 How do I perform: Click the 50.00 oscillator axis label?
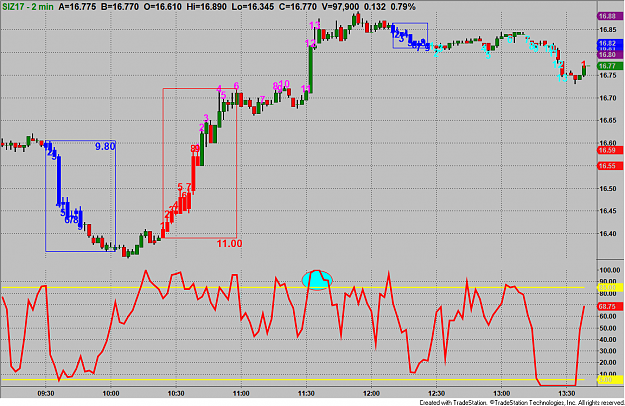pos(609,328)
